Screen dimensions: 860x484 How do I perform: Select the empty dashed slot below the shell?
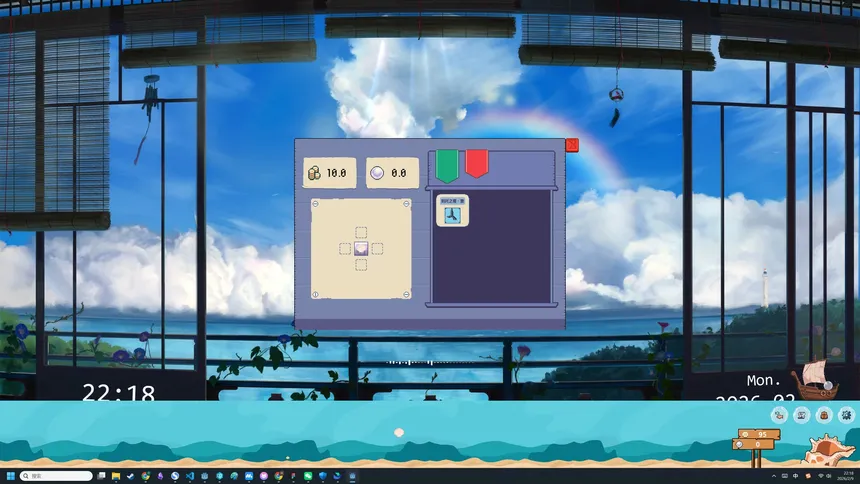point(361,265)
